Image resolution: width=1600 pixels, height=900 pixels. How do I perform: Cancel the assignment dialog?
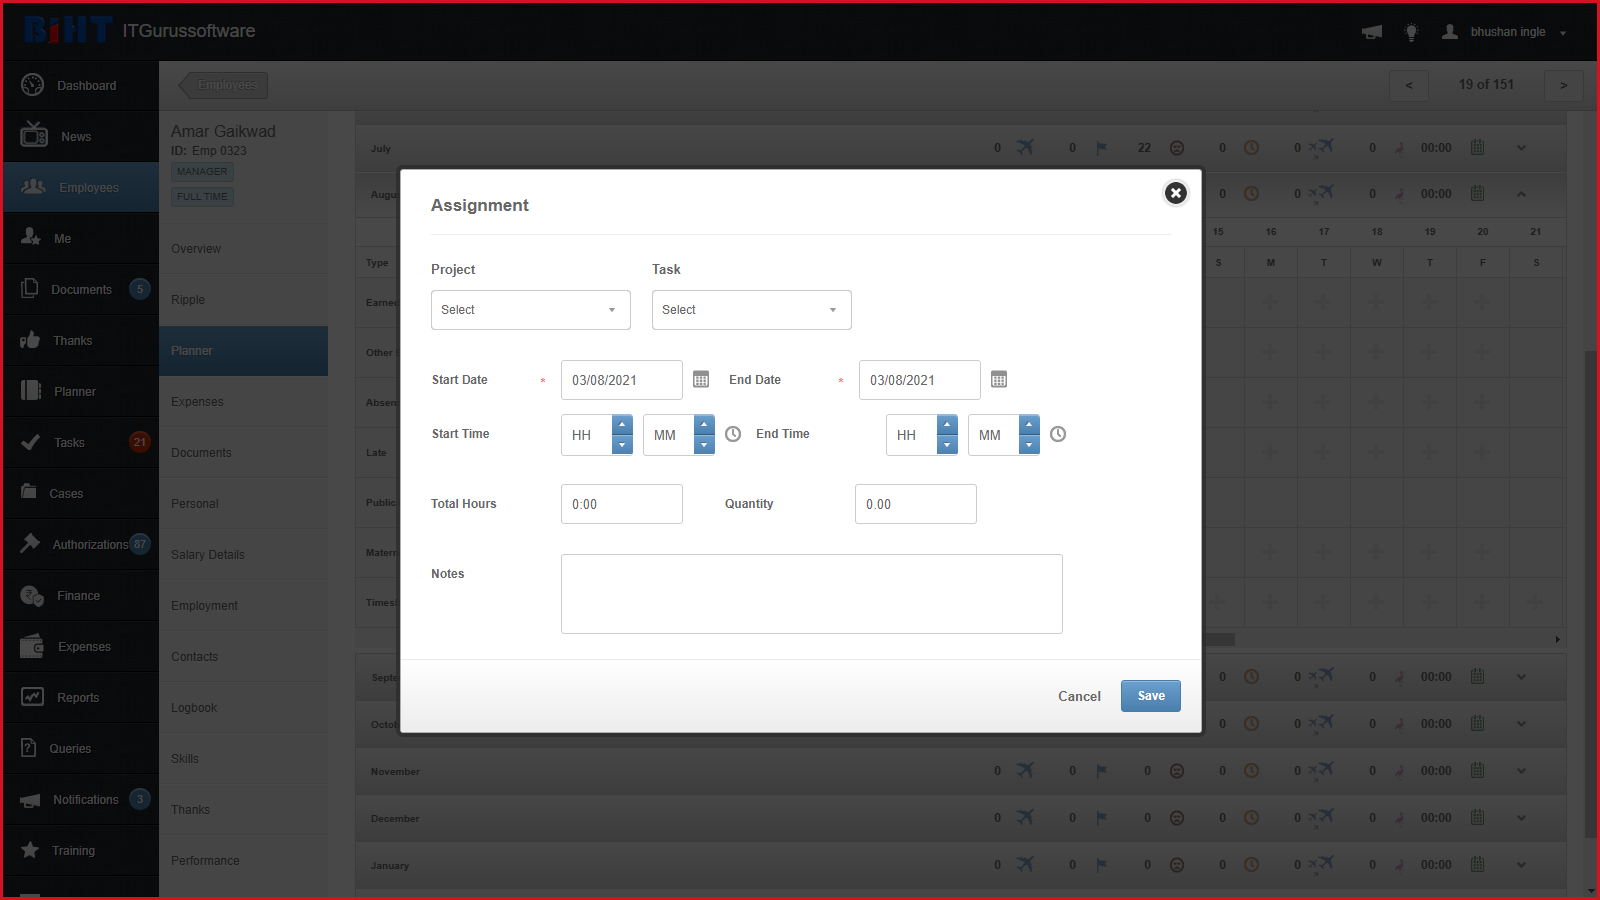tap(1080, 696)
